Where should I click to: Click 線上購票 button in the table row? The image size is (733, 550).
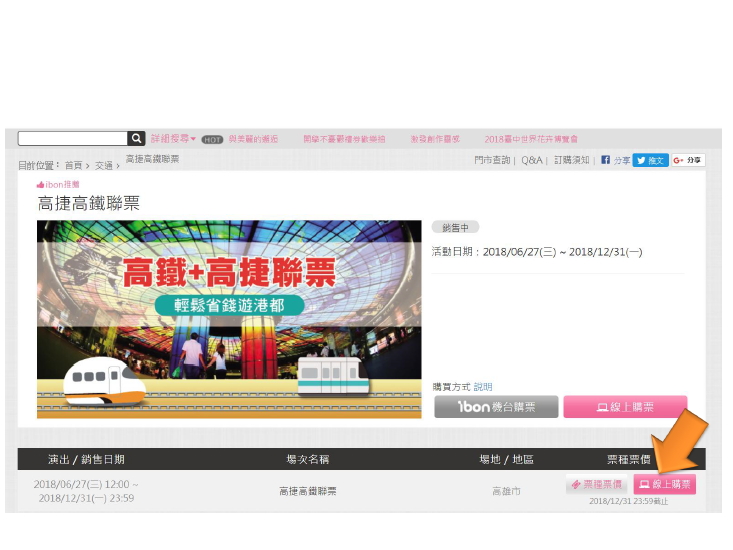coord(665,485)
